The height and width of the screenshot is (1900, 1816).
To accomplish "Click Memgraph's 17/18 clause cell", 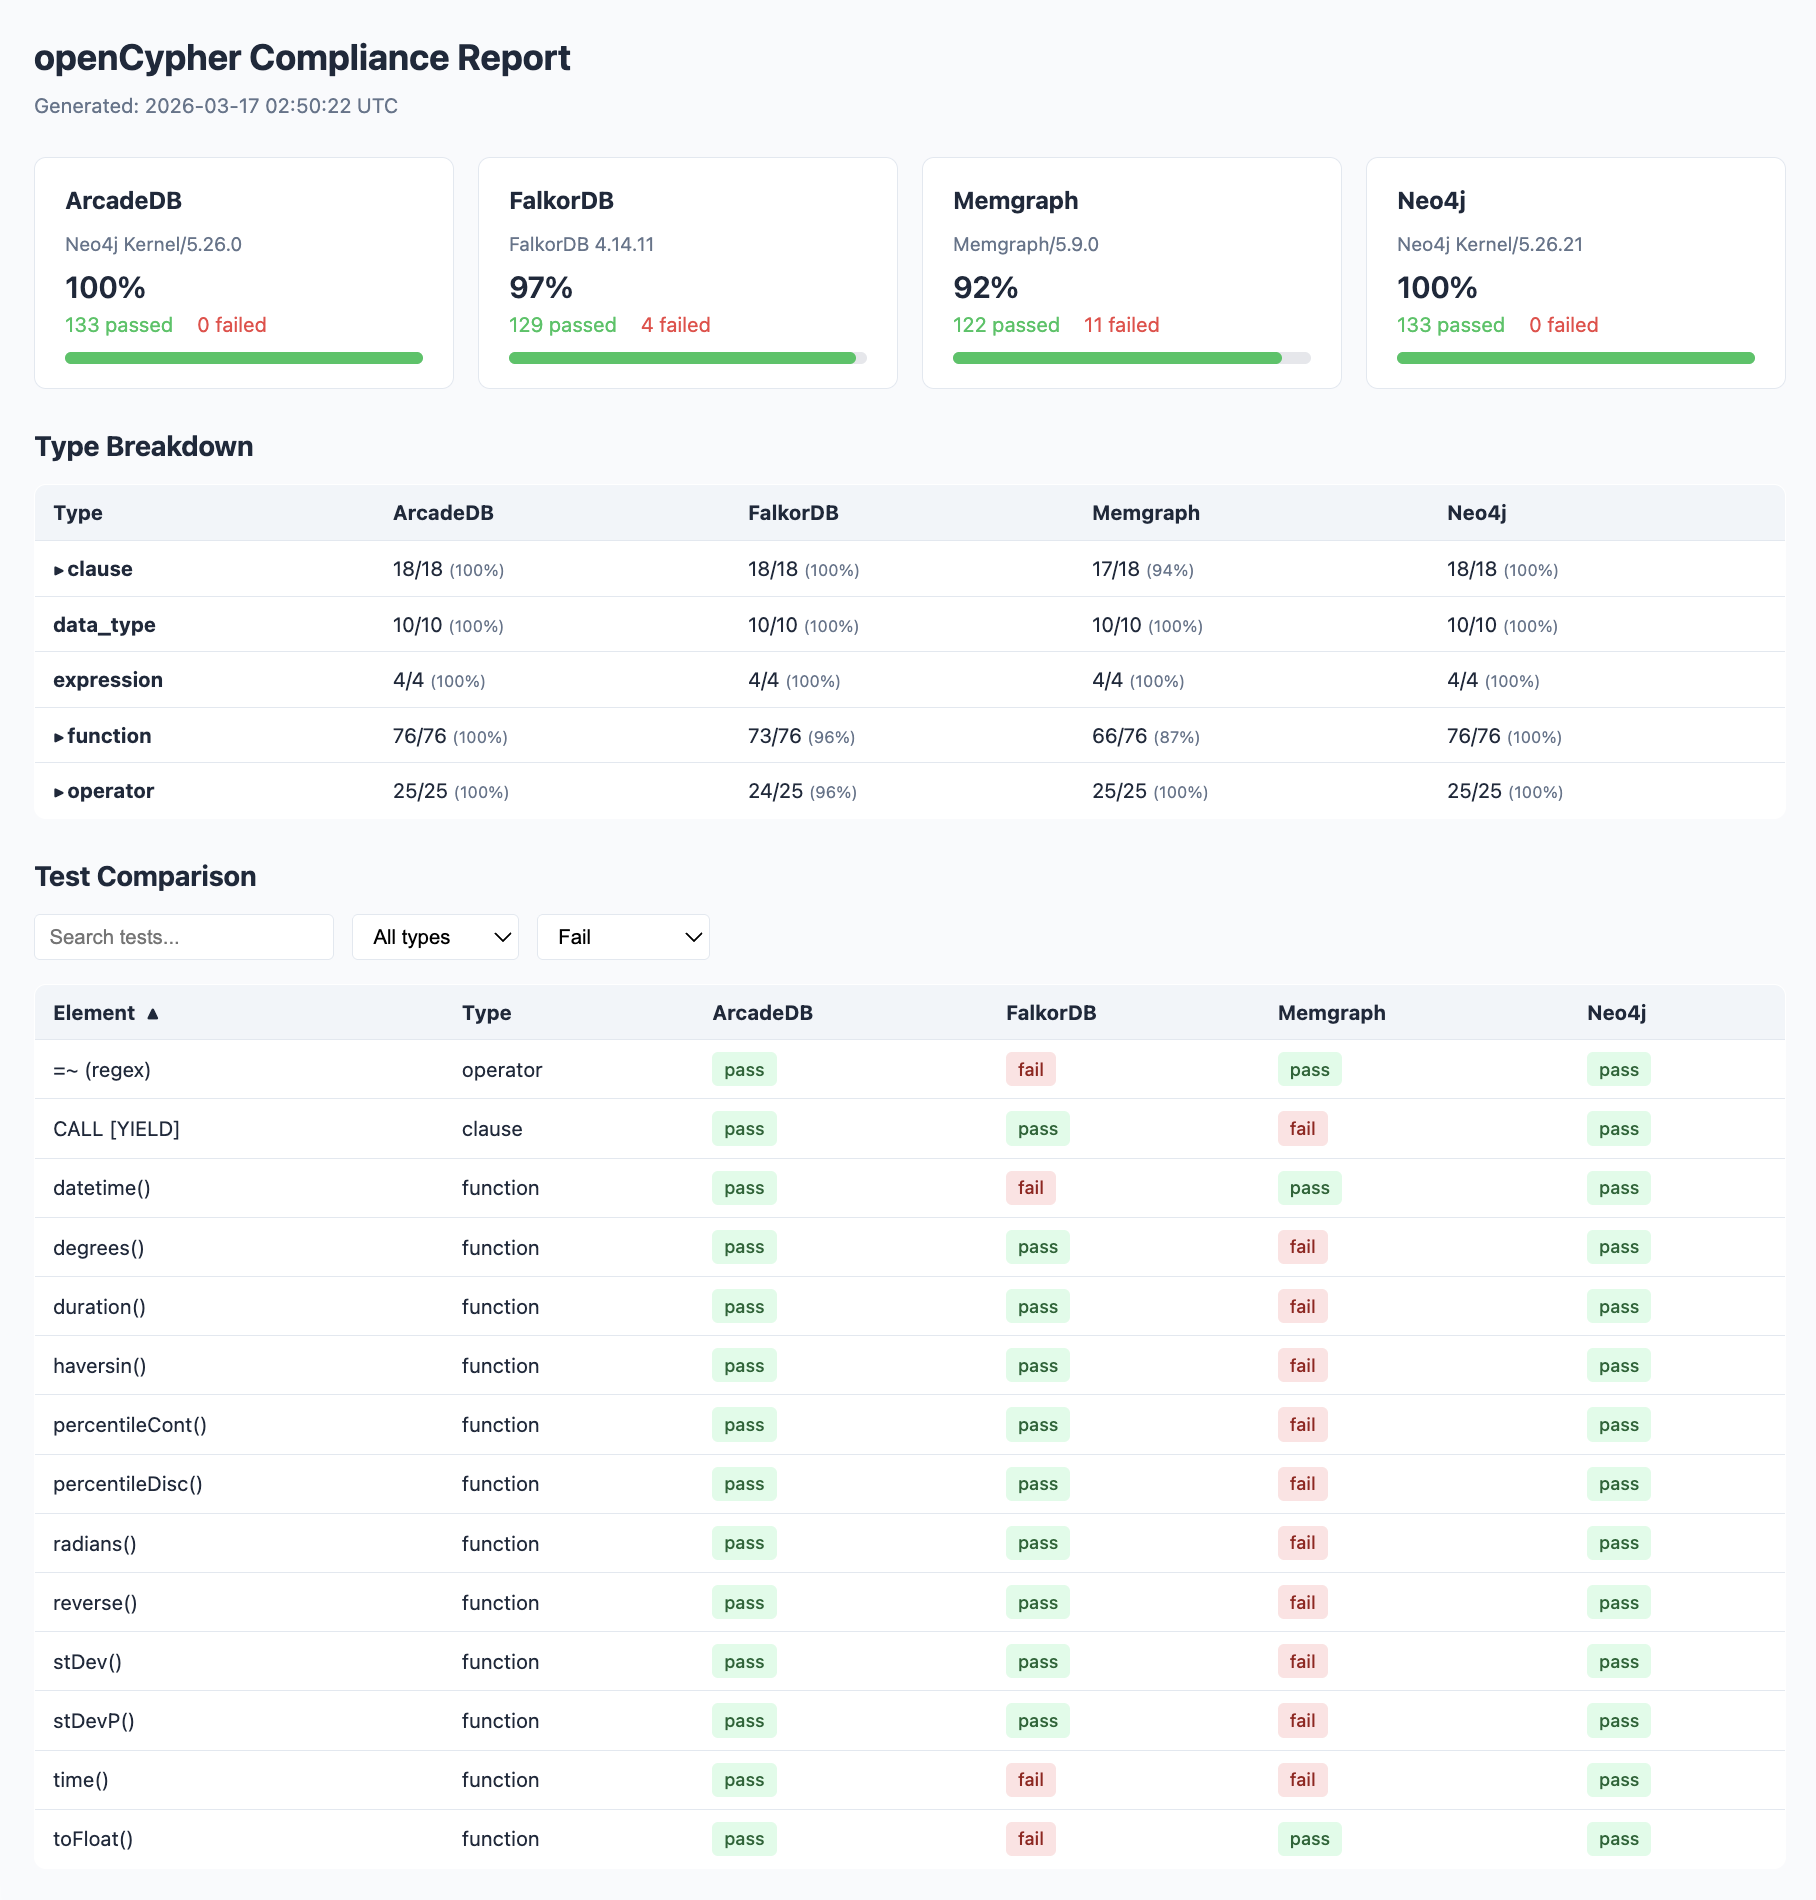I will [x=1143, y=569].
